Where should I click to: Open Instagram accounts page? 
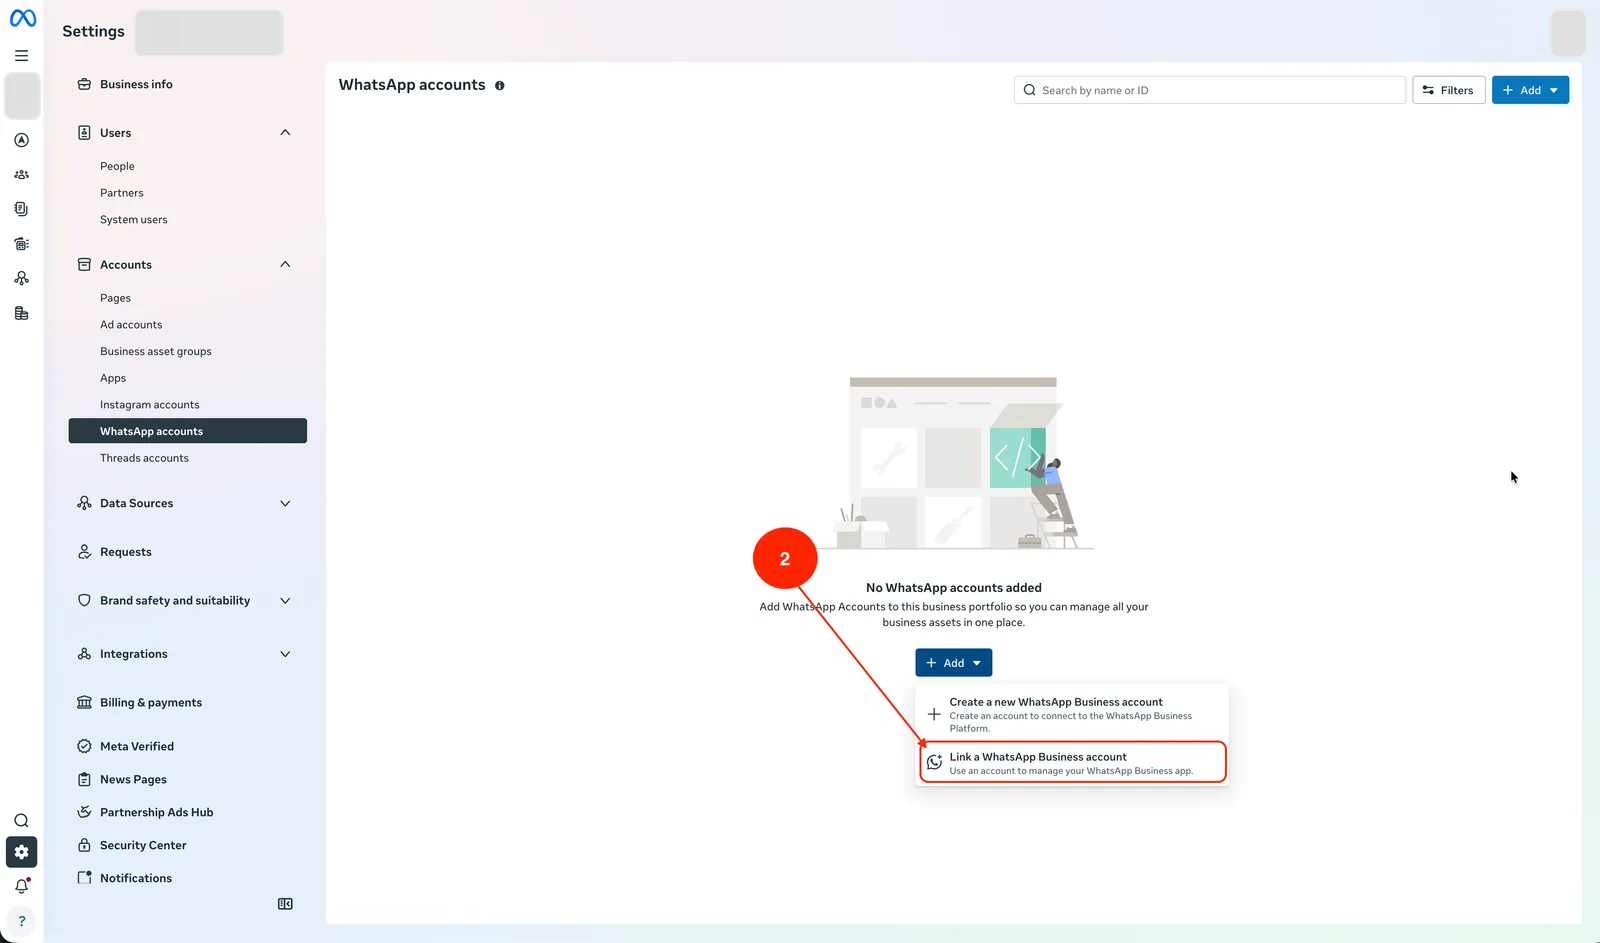pyautogui.click(x=150, y=405)
